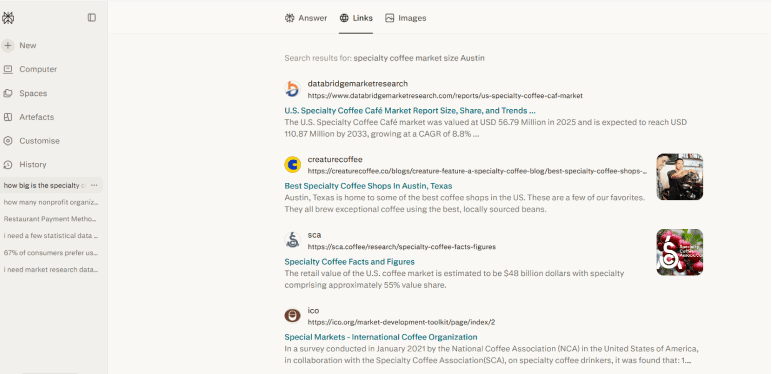Click the Customise icon
772x374 pixels.
coord(7,141)
